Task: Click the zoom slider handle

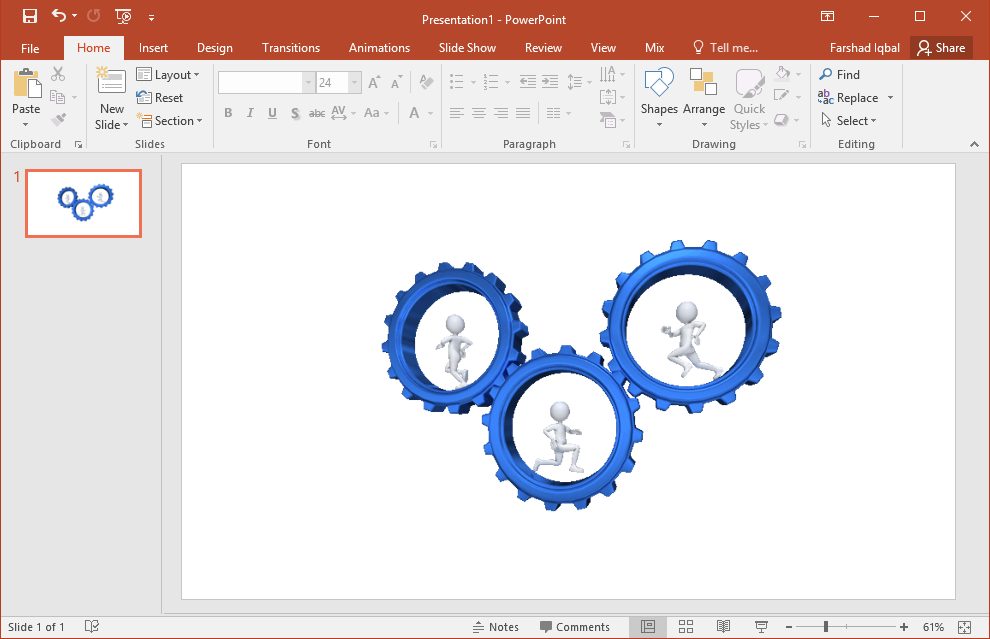Action: point(826,627)
